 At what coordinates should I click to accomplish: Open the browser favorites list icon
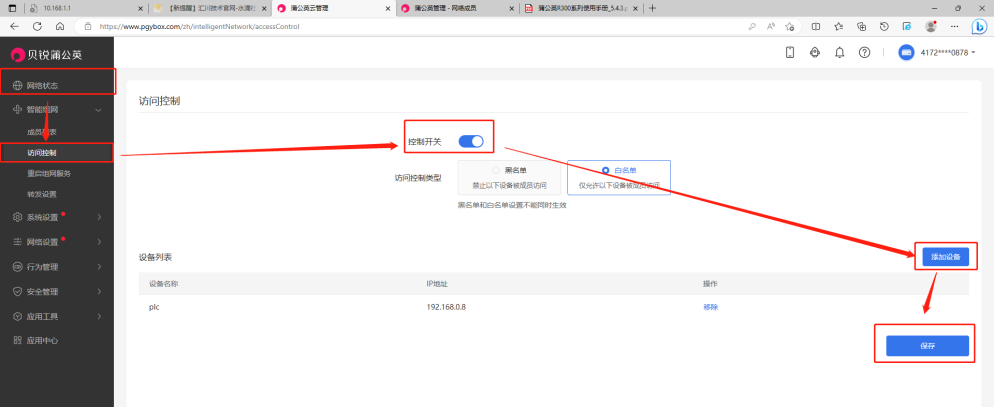(x=839, y=27)
